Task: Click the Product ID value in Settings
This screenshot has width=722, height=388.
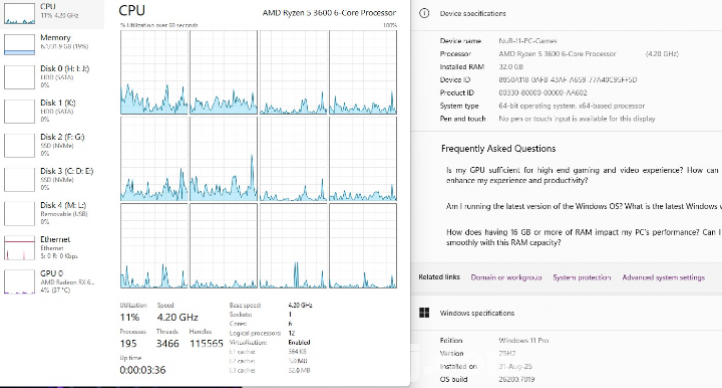Action: [x=543, y=93]
